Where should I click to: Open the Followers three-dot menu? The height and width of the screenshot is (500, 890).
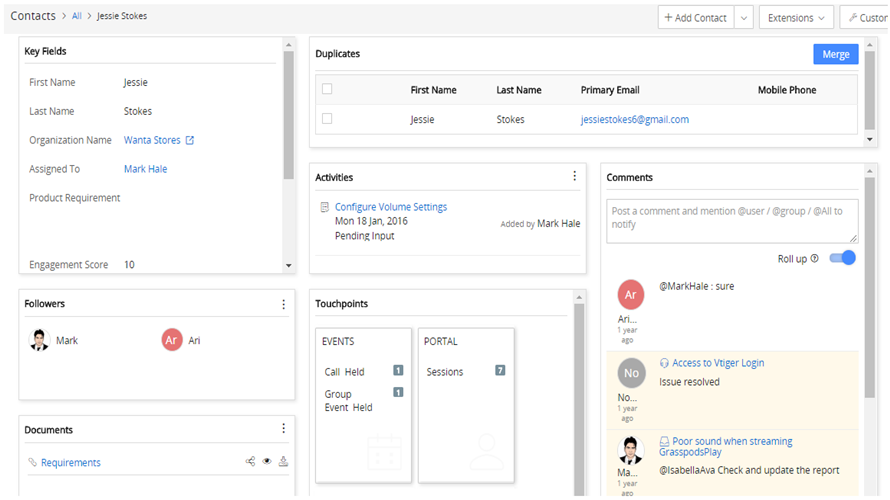283,304
